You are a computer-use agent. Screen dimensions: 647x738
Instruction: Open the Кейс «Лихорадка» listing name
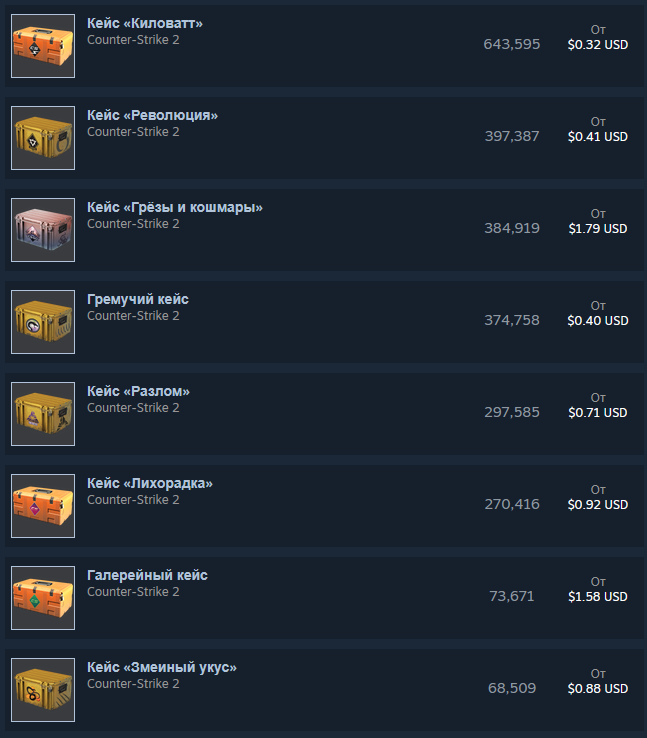click(x=150, y=483)
